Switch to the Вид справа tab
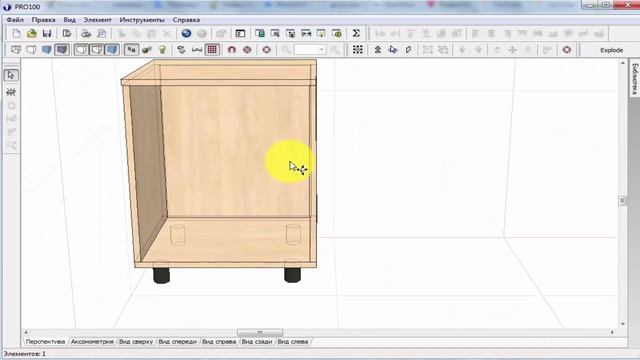The width and height of the screenshot is (640, 360). click(219, 342)
